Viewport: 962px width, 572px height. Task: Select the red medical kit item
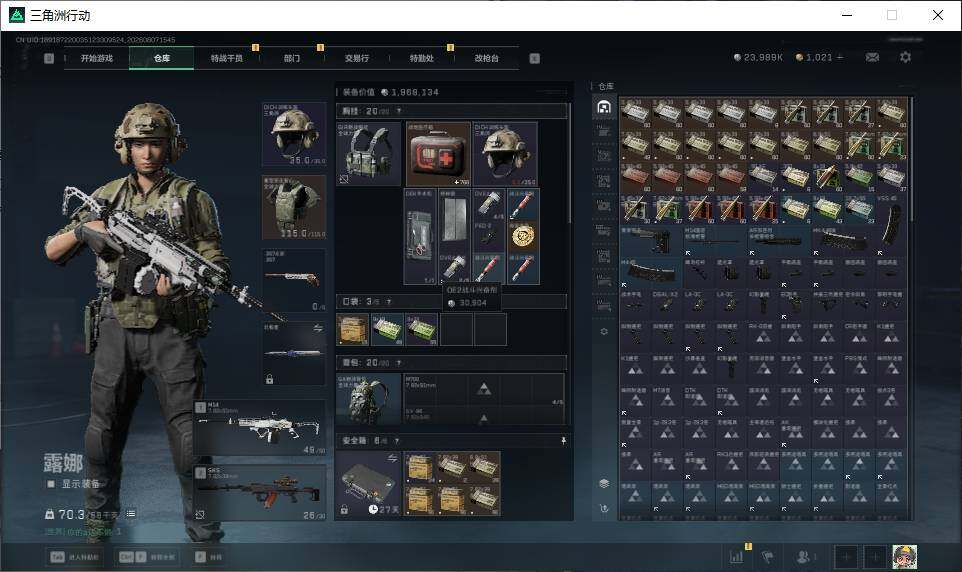438,154
